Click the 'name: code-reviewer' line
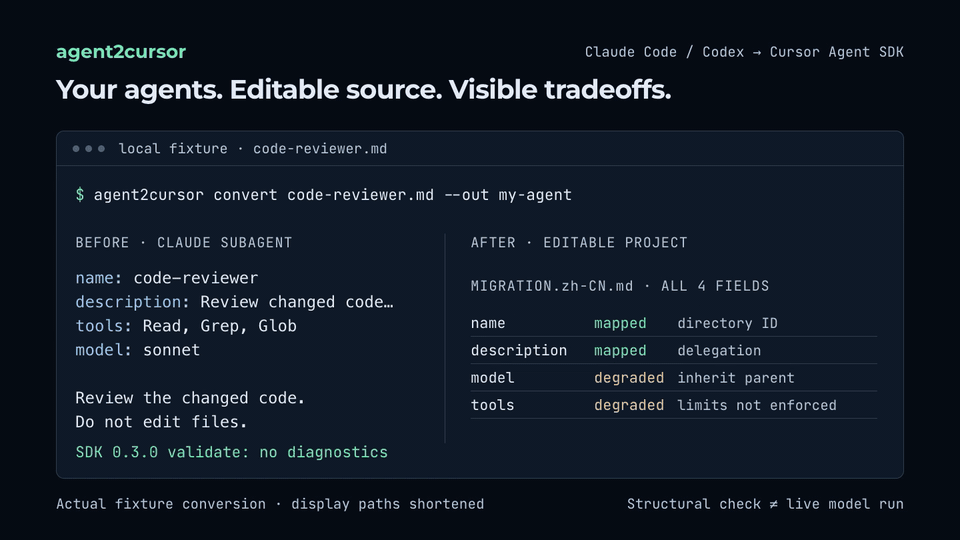Viewport: 960px width, 540px height. click(167, 278)
